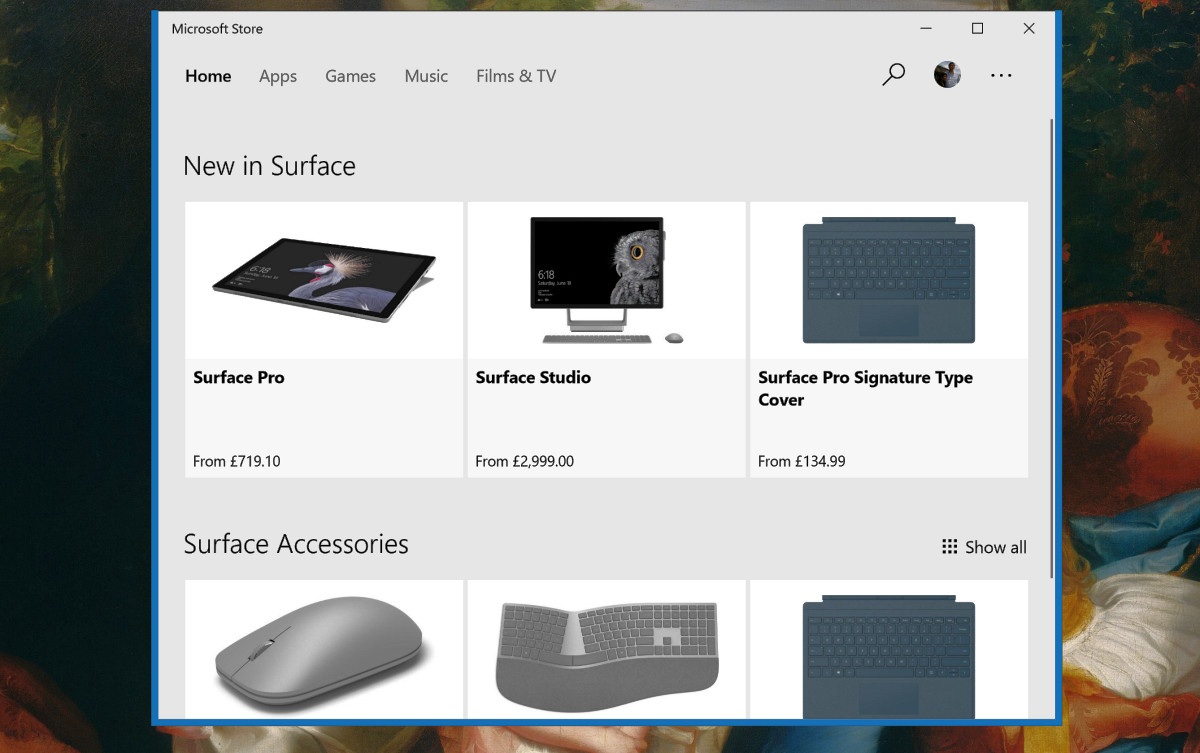Image resolution: width=1200 pixels, height=753 pixels.
Task: Click the Surface Studio title text
Action: point(533,377)
